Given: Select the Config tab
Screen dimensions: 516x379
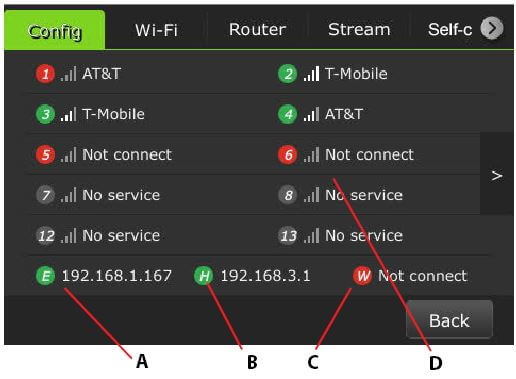Looking at the screenshot, I should click(x=55, y=30).
